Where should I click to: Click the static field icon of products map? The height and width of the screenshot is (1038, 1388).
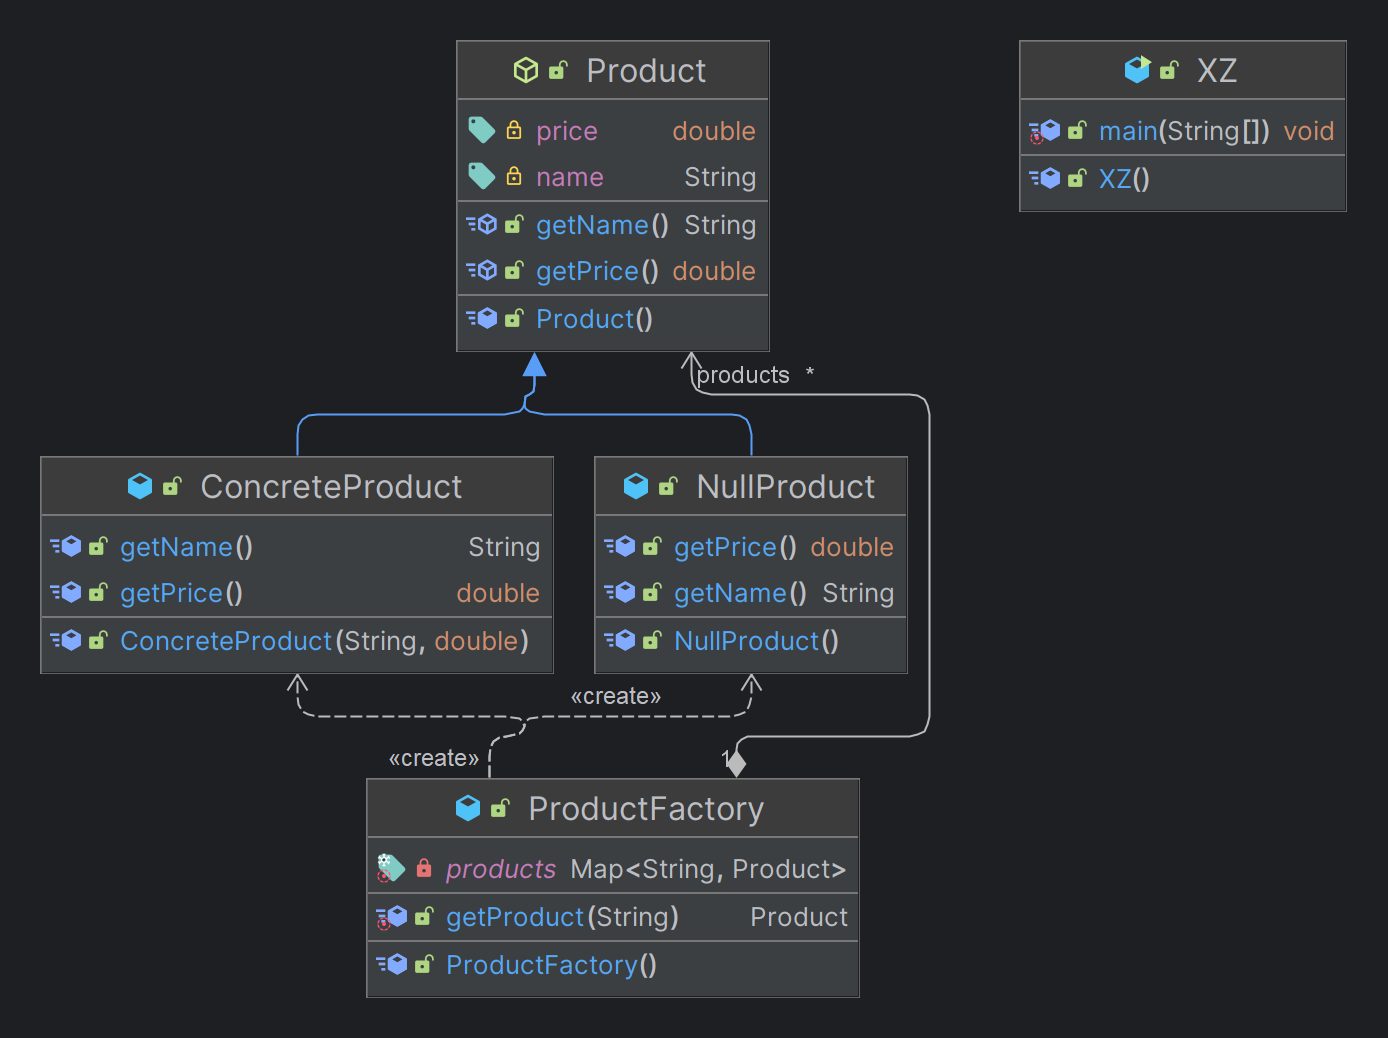coord(391,868)
